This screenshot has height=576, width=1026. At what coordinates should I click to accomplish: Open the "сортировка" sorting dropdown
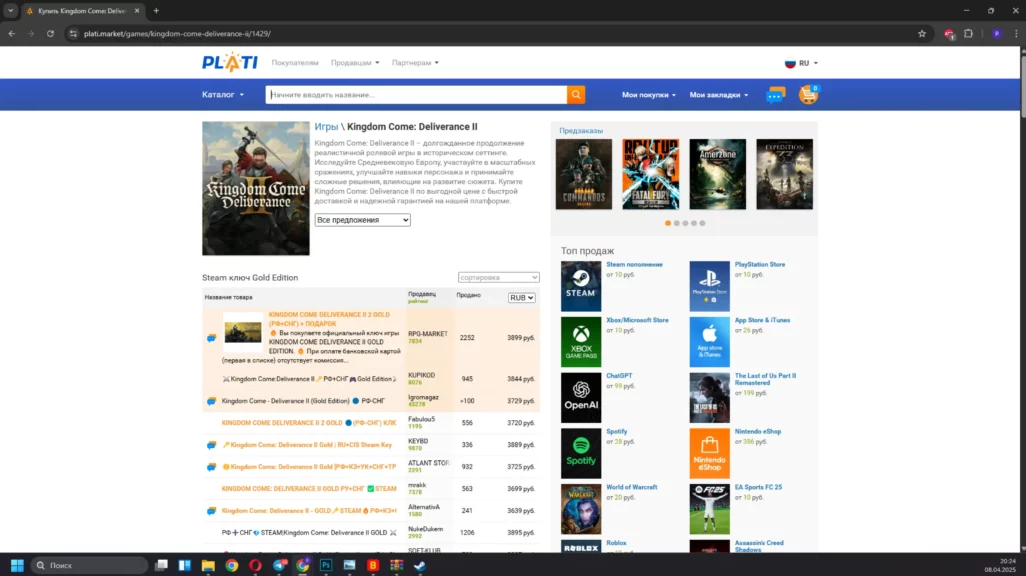498,277
